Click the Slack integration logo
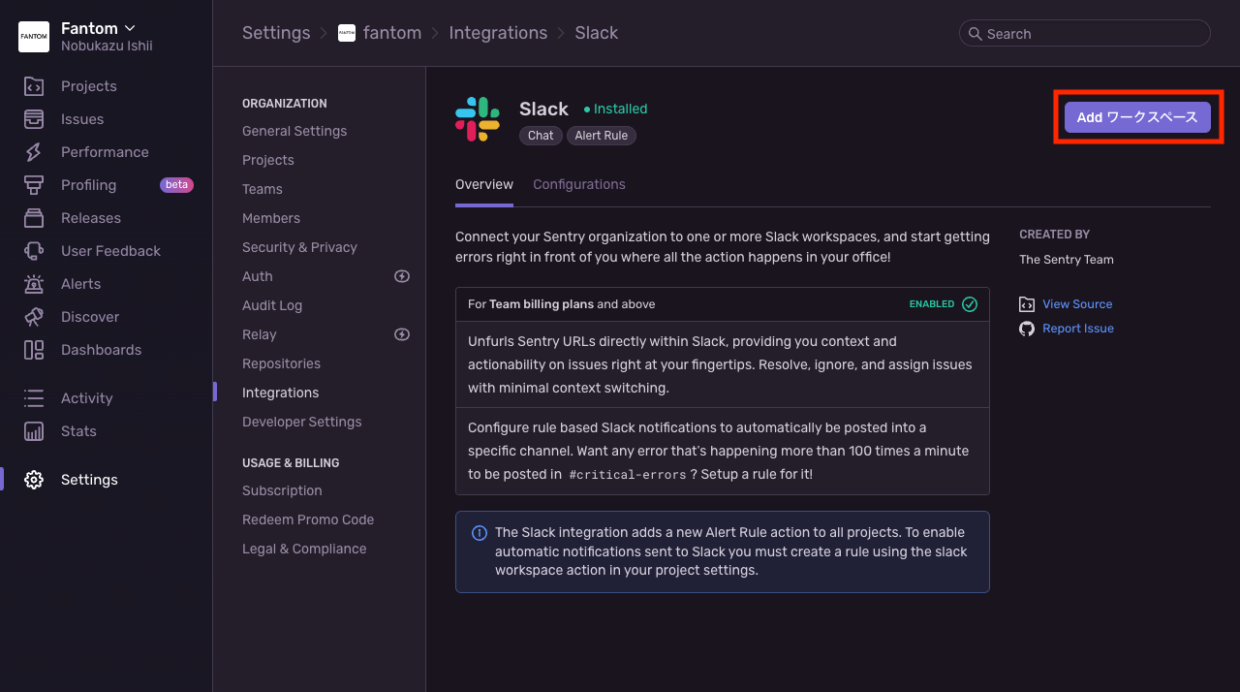The height and width of the screenshot is (692, 1240). 478,119
